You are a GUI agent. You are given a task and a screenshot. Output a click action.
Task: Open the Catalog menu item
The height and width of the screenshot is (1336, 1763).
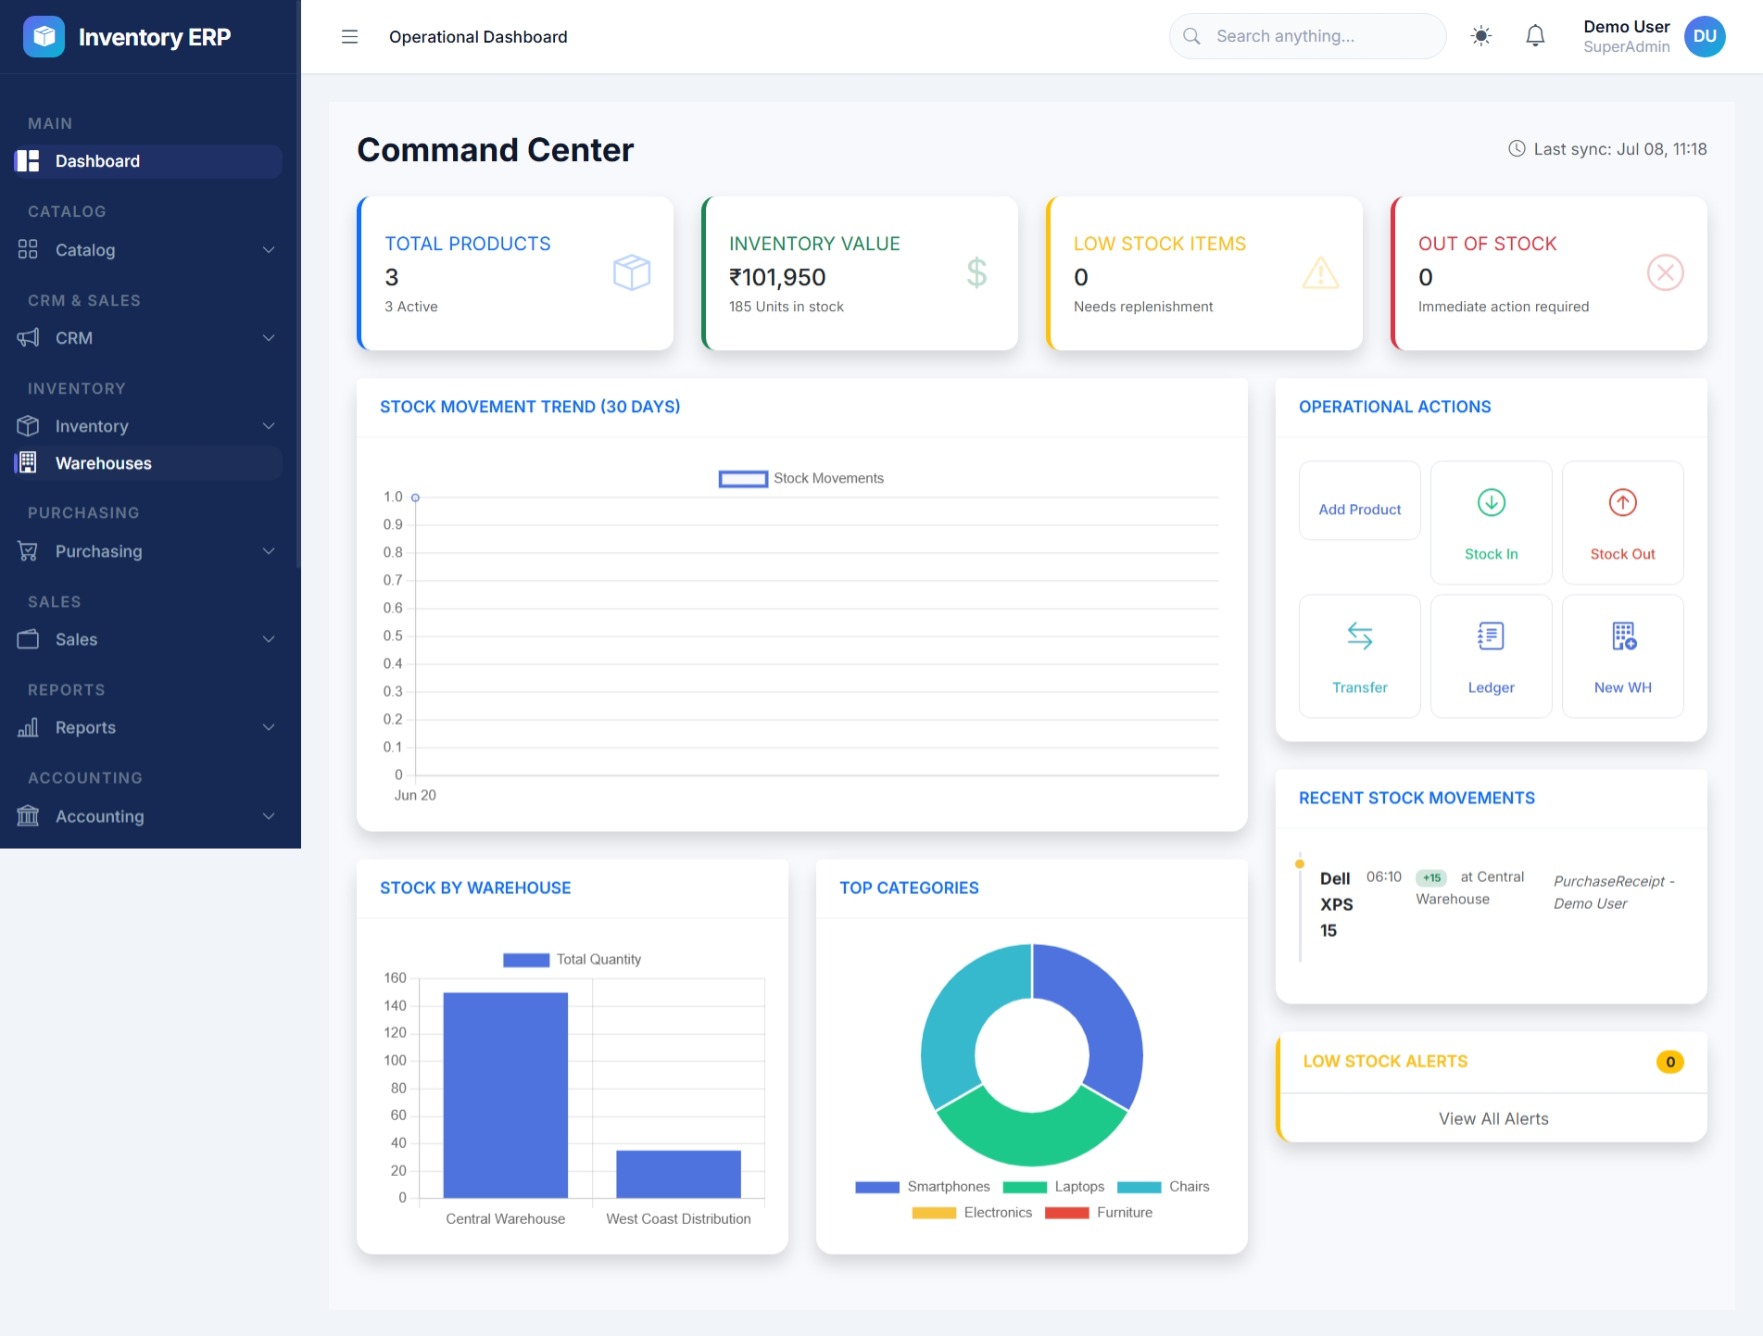coord(147,249)
